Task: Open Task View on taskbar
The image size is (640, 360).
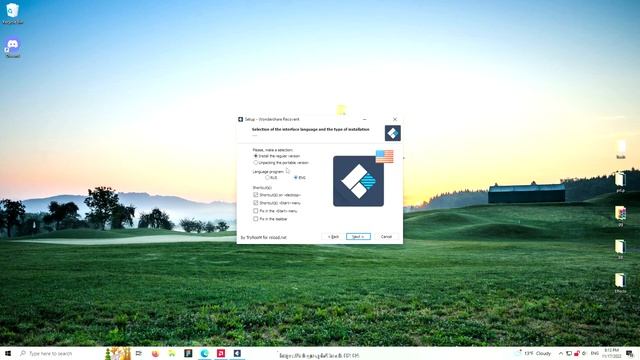Action: 139,353
